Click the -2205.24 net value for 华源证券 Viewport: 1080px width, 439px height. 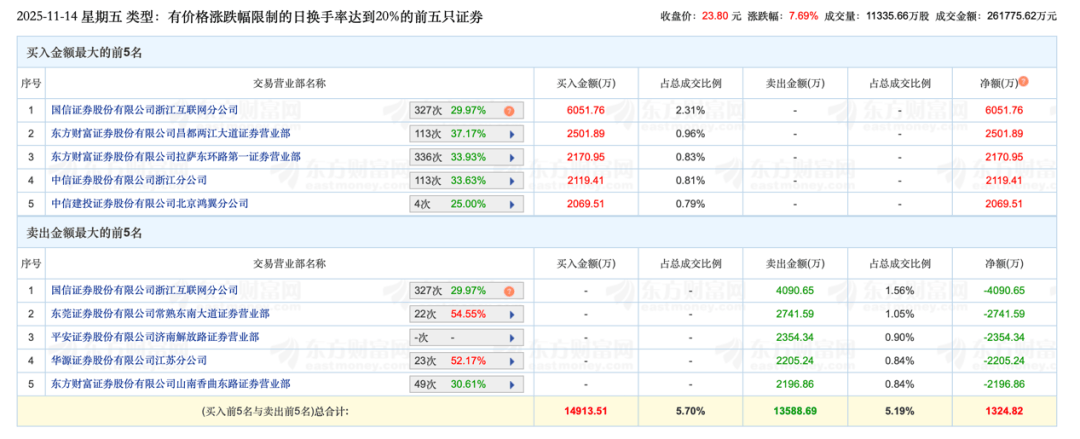(1004, 360)
